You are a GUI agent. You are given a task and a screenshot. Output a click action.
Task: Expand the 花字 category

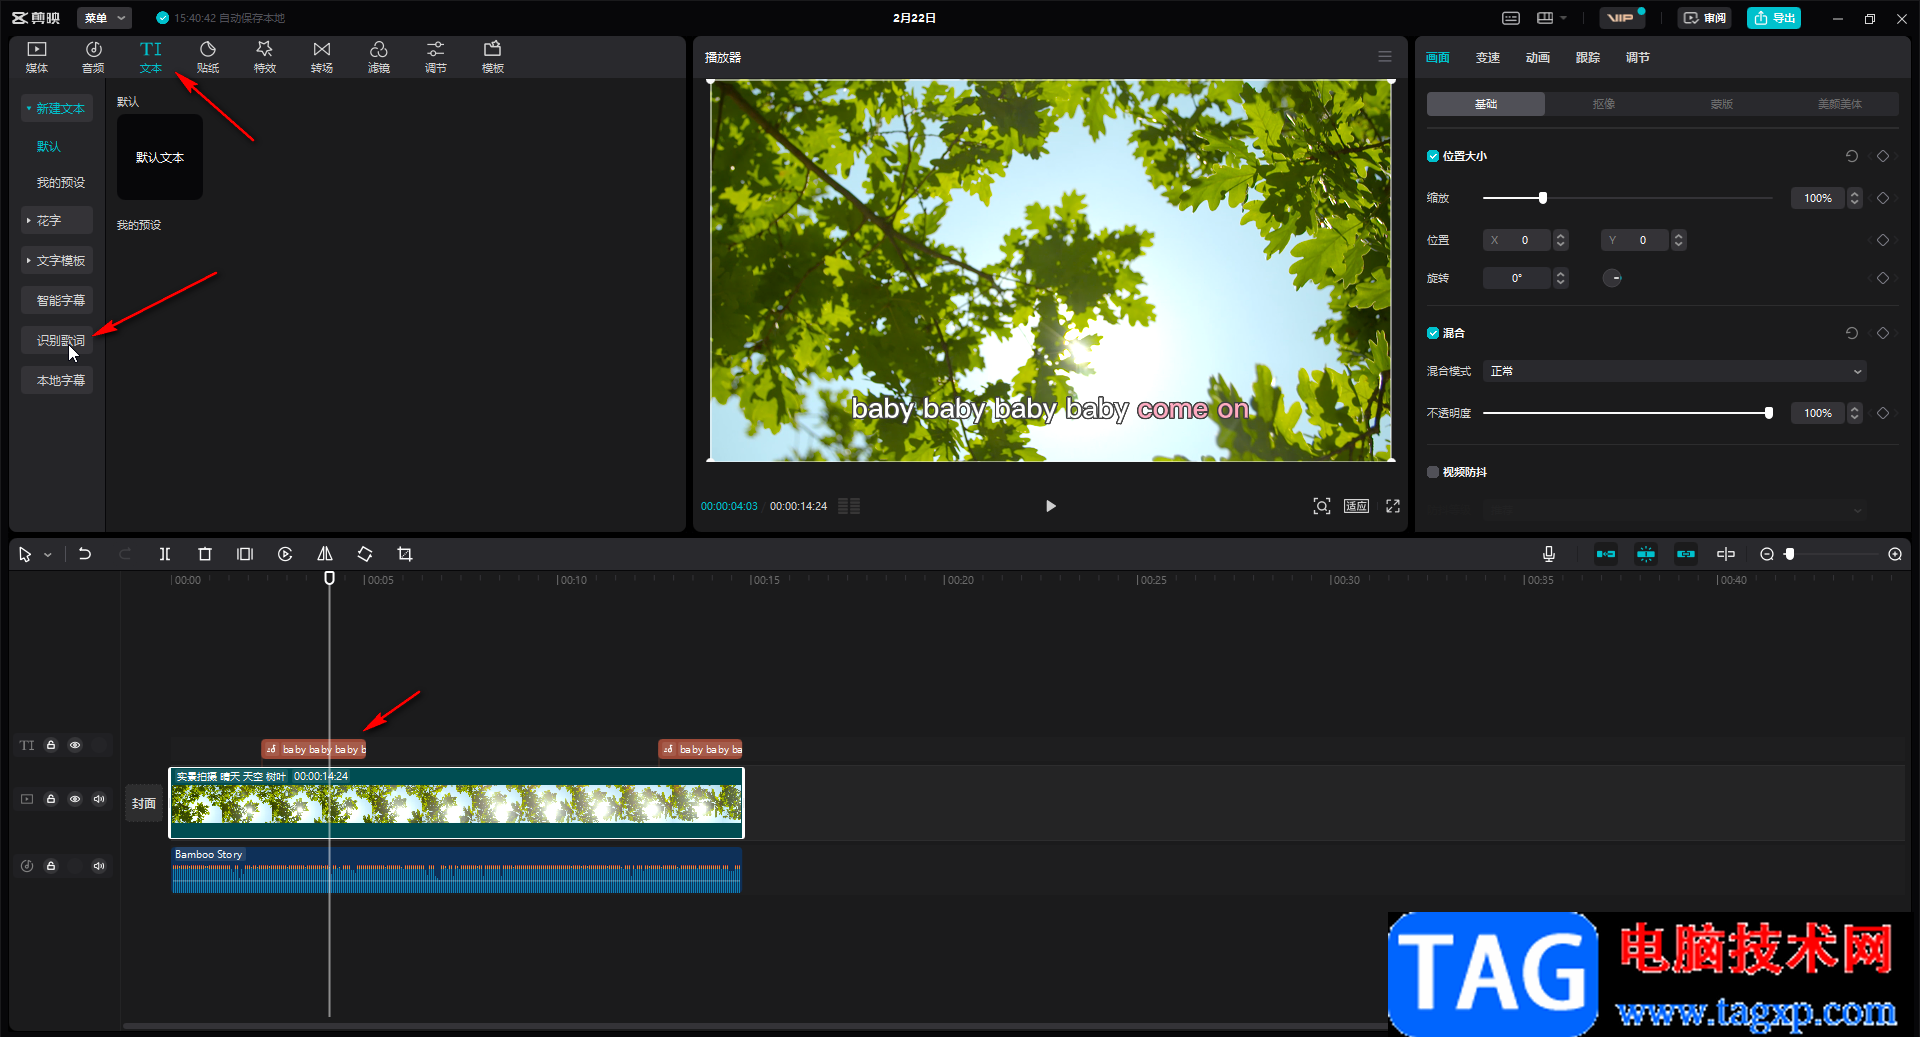57,220
